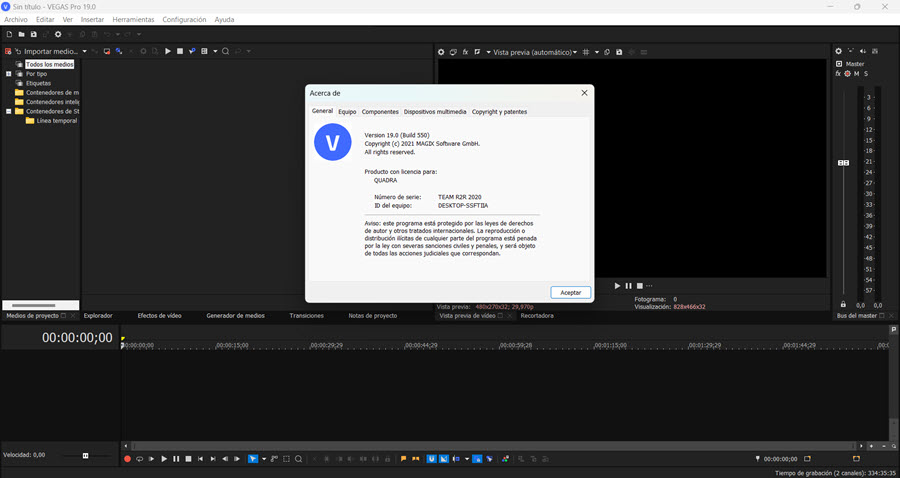The image size is (900, 478).
Task: Open project properties via main toolbar gear
Action: click(x=58, y=34)
